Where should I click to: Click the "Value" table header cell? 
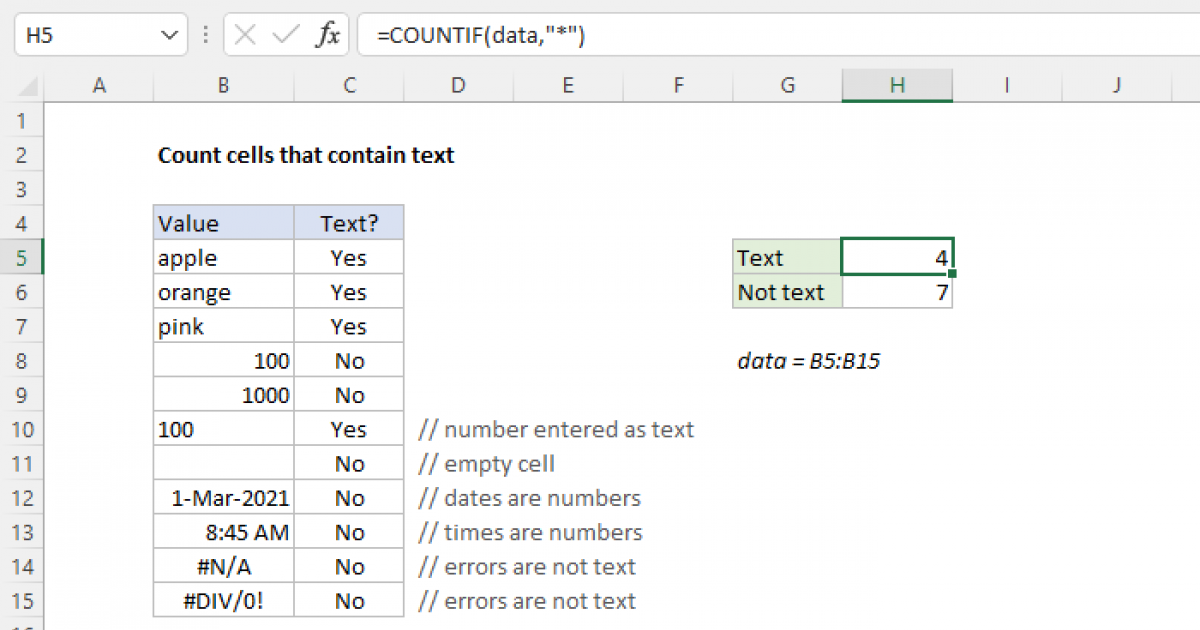223,223
